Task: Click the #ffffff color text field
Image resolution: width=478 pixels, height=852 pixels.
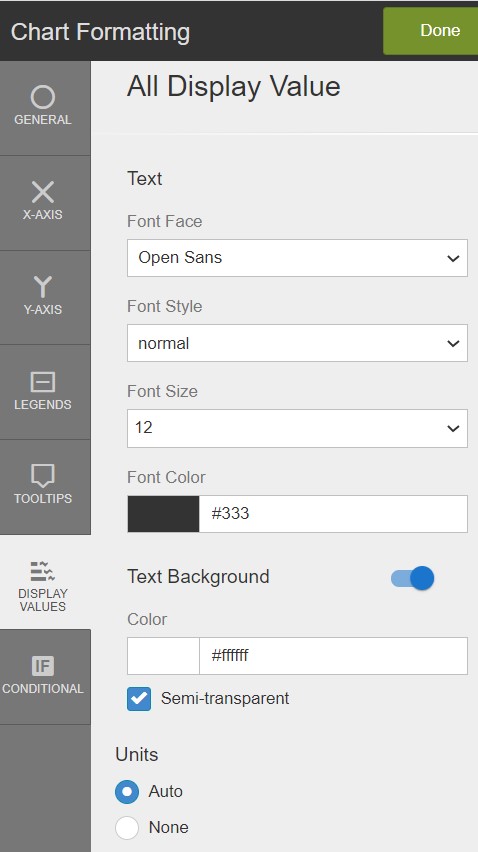Action: click(x=333, y=656)
